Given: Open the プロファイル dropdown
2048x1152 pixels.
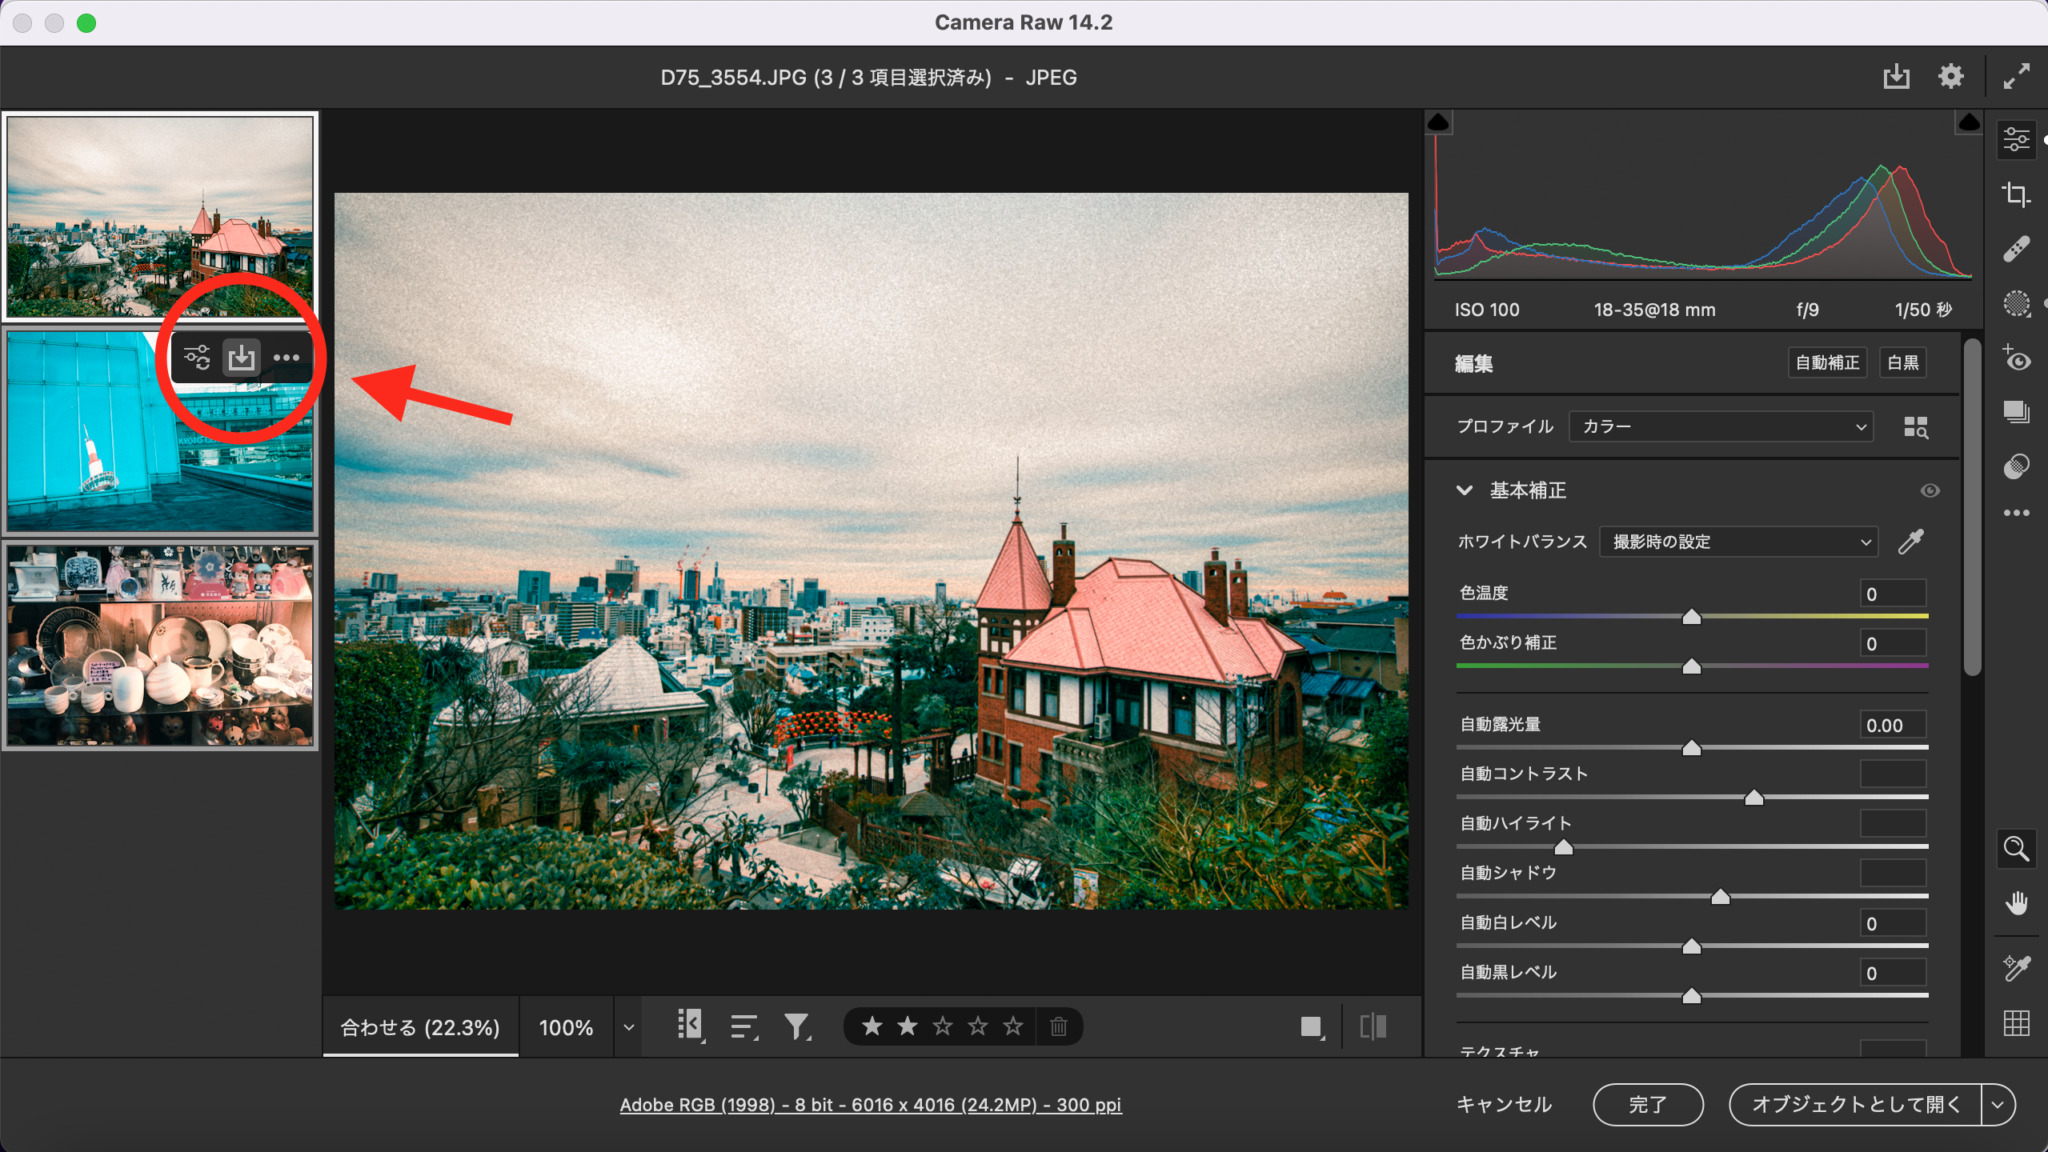Looking at the screenshot, I should pos(1719,426).
